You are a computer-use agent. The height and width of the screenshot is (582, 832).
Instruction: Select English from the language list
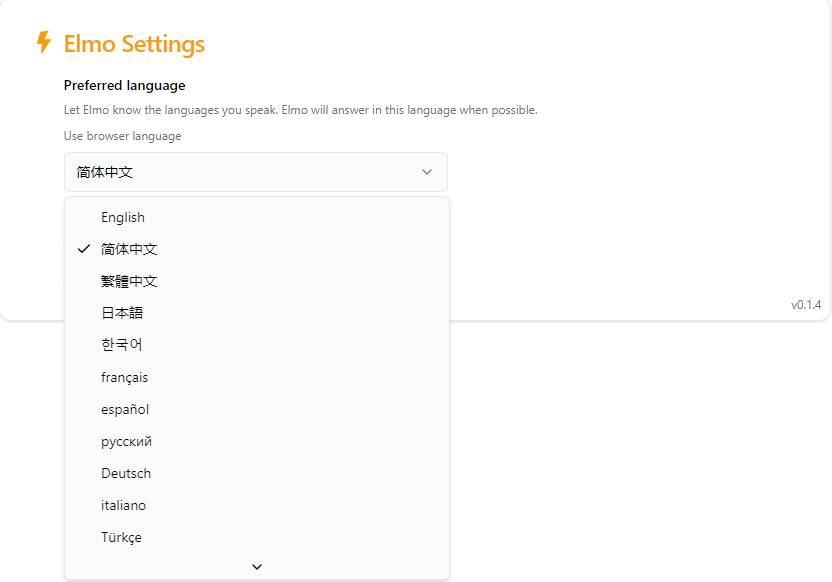tap(257, 218)
